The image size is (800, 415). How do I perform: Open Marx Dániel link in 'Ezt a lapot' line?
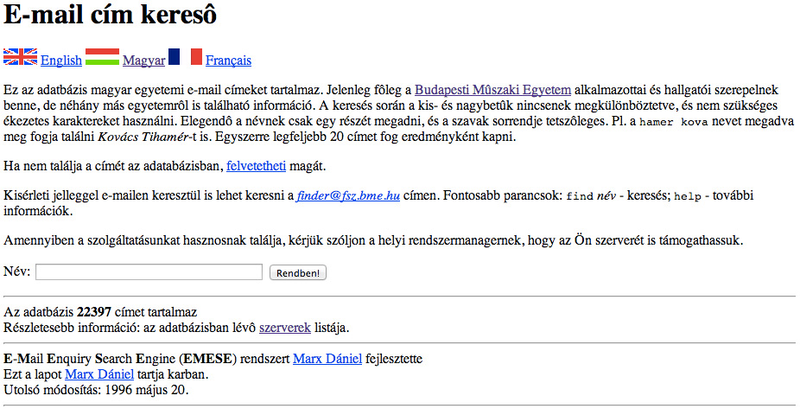click(99, 374)
